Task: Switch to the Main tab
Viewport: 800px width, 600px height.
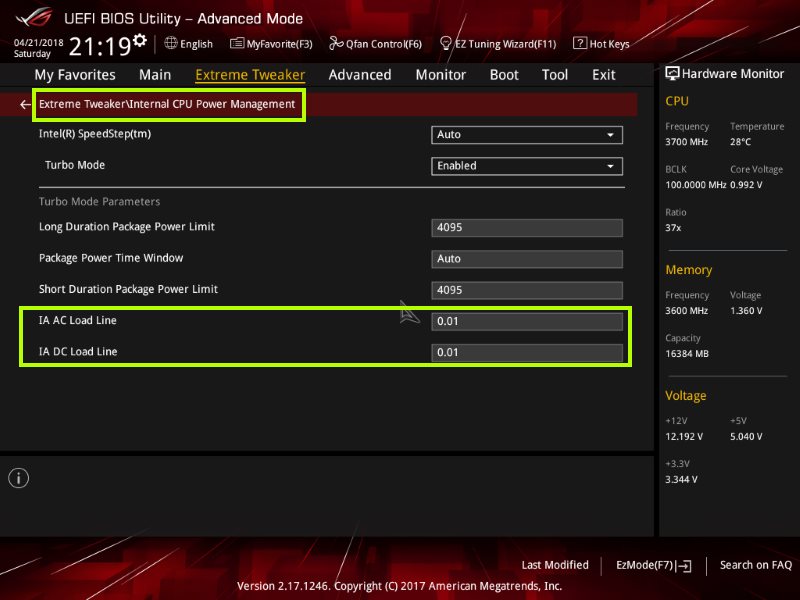Action: tap(155, 75)
